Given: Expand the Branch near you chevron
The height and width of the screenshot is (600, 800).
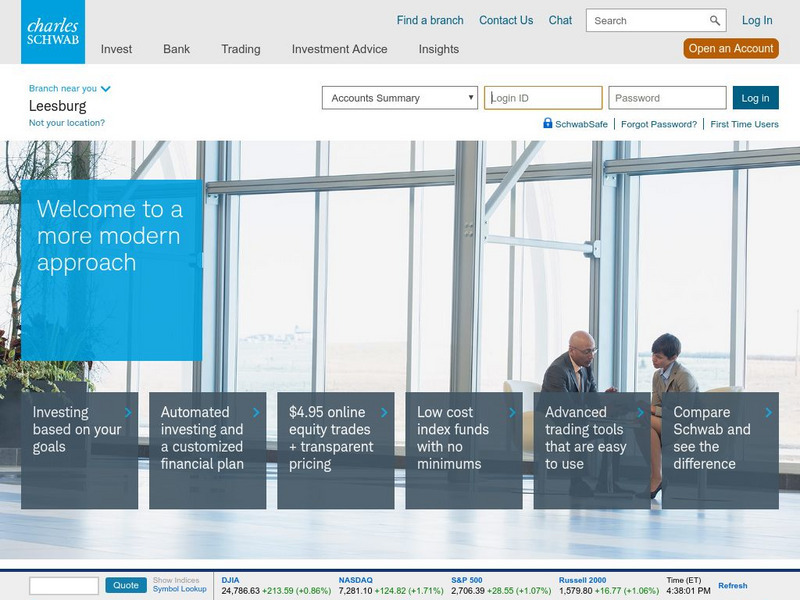Looking at the screenshot, I should pos(106,89).
